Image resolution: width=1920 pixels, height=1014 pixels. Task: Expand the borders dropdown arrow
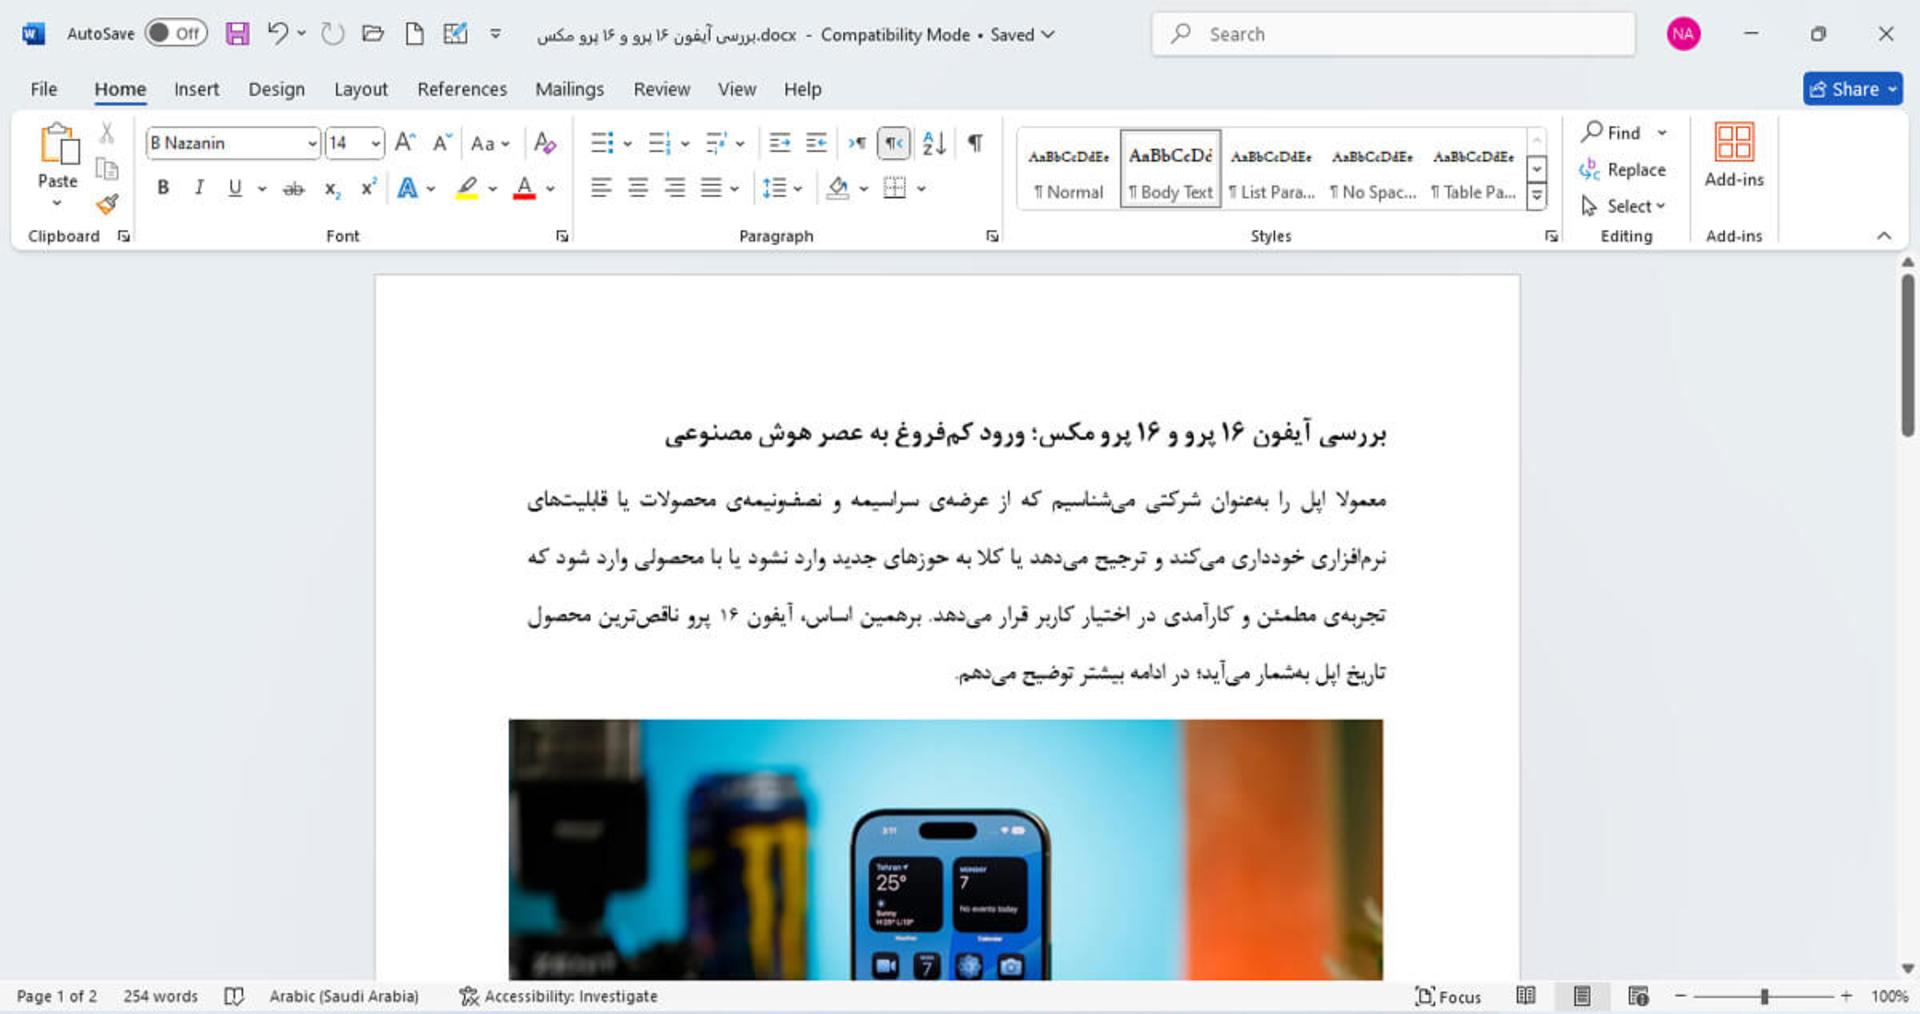point(921,188)
